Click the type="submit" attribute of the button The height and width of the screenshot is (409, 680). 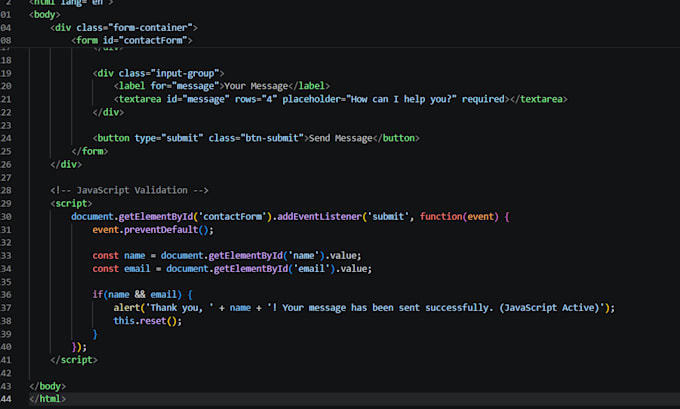(169, 138)
